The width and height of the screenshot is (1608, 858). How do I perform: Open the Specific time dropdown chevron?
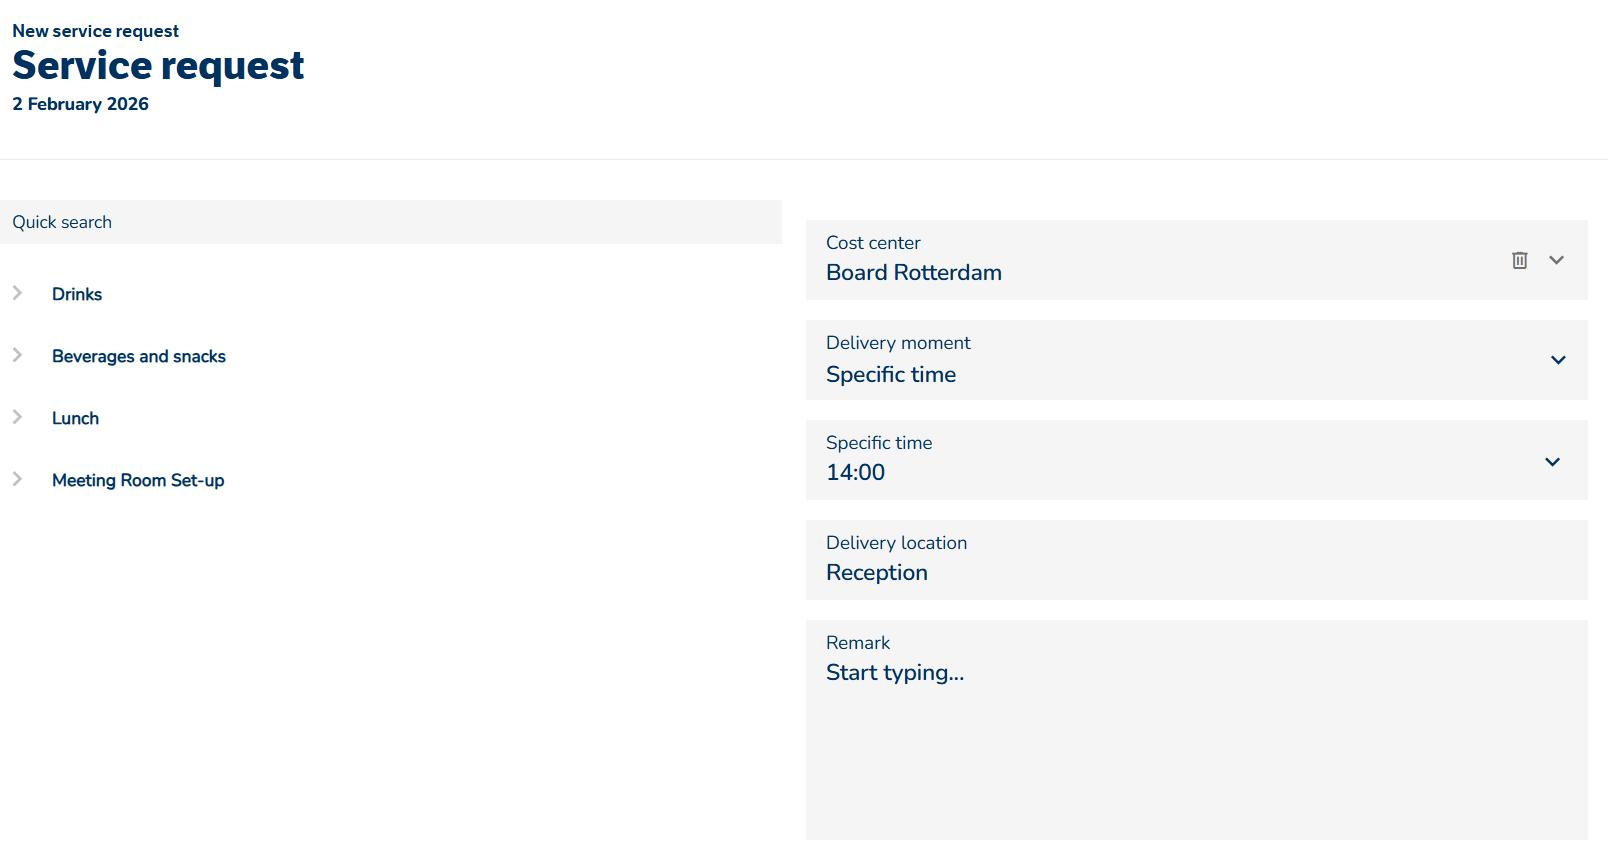click(x=1552, y=461)
